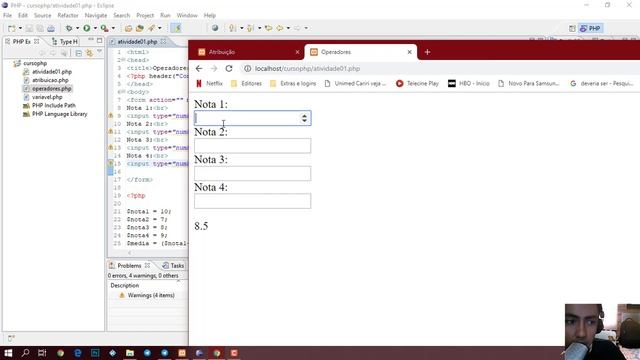
Task: Reload the browser page
Action: pos(229,69)
